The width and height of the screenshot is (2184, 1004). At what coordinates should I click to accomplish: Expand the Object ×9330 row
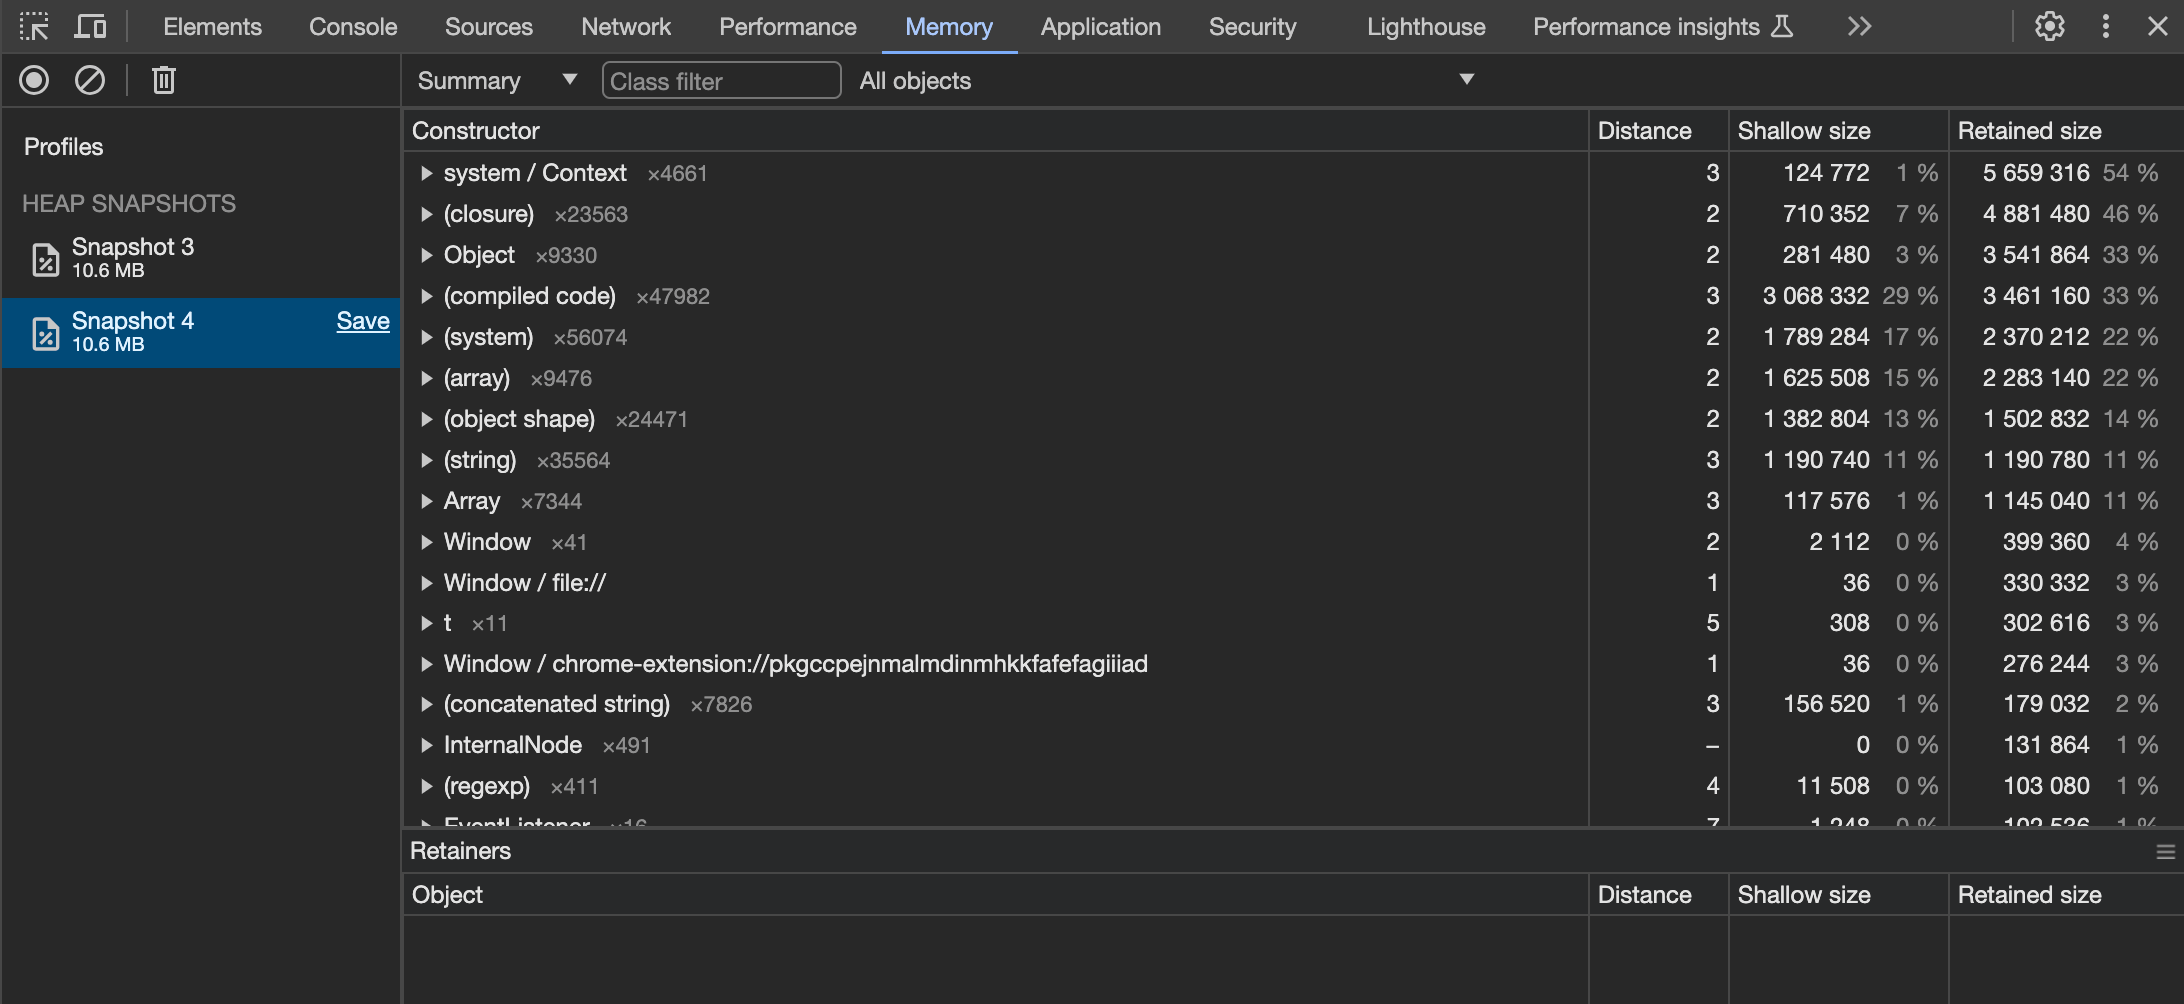click(427, 255)
